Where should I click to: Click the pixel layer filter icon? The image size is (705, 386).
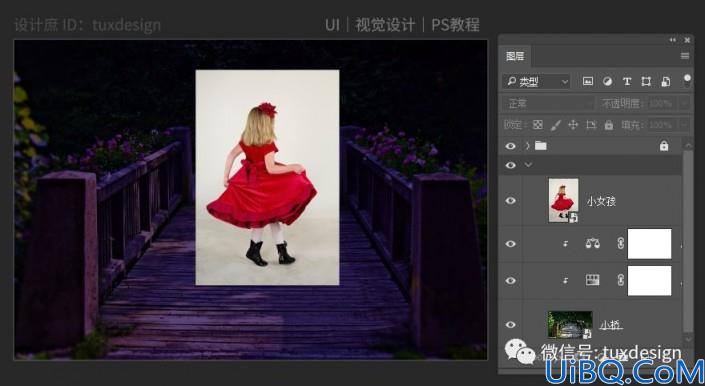coord(587,81)
